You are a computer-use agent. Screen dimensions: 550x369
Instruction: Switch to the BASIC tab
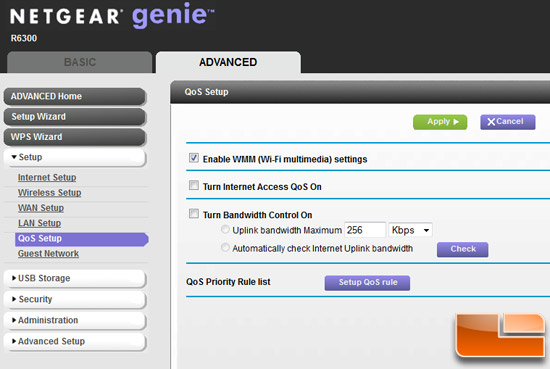(x=80, y=62)
